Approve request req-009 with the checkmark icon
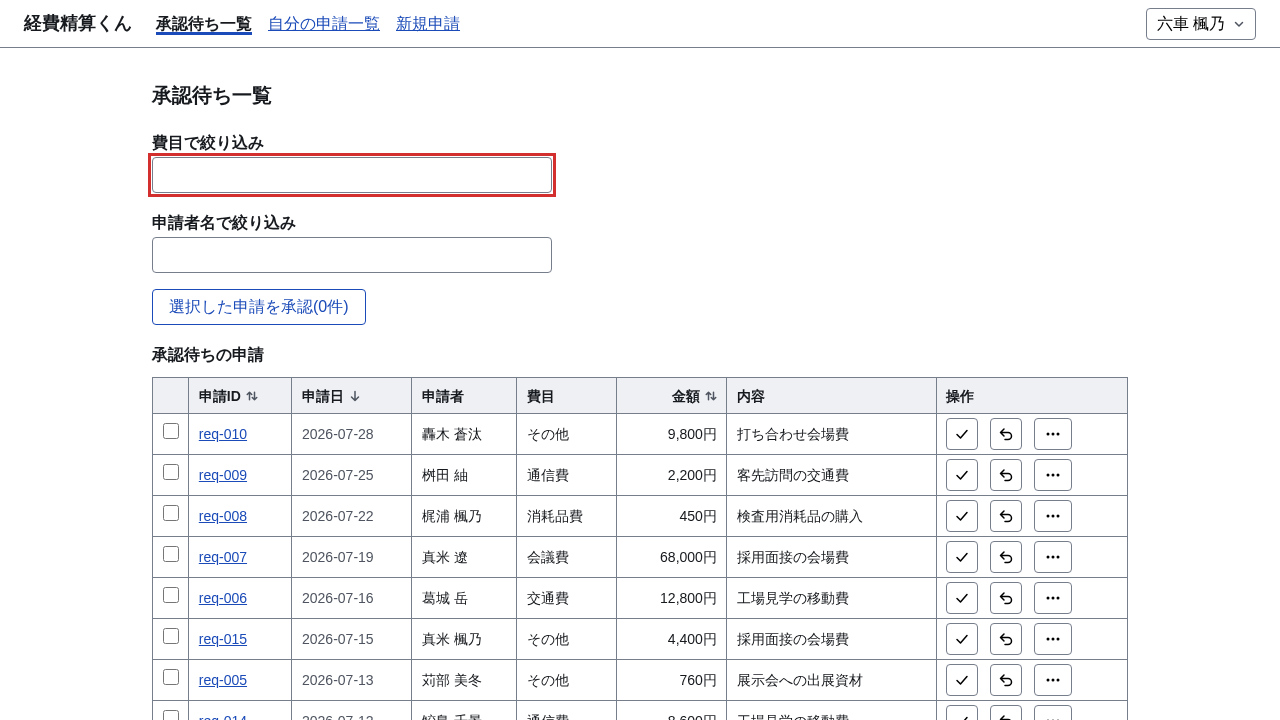The height and width of the screenshot is (720, 1280). 962,475
